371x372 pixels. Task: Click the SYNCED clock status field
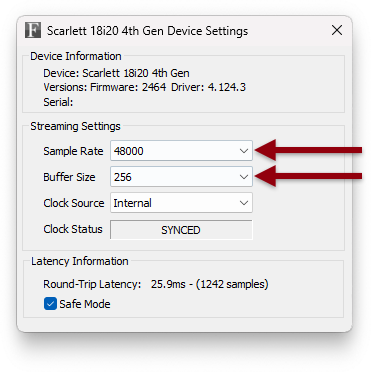pos(181,230)
